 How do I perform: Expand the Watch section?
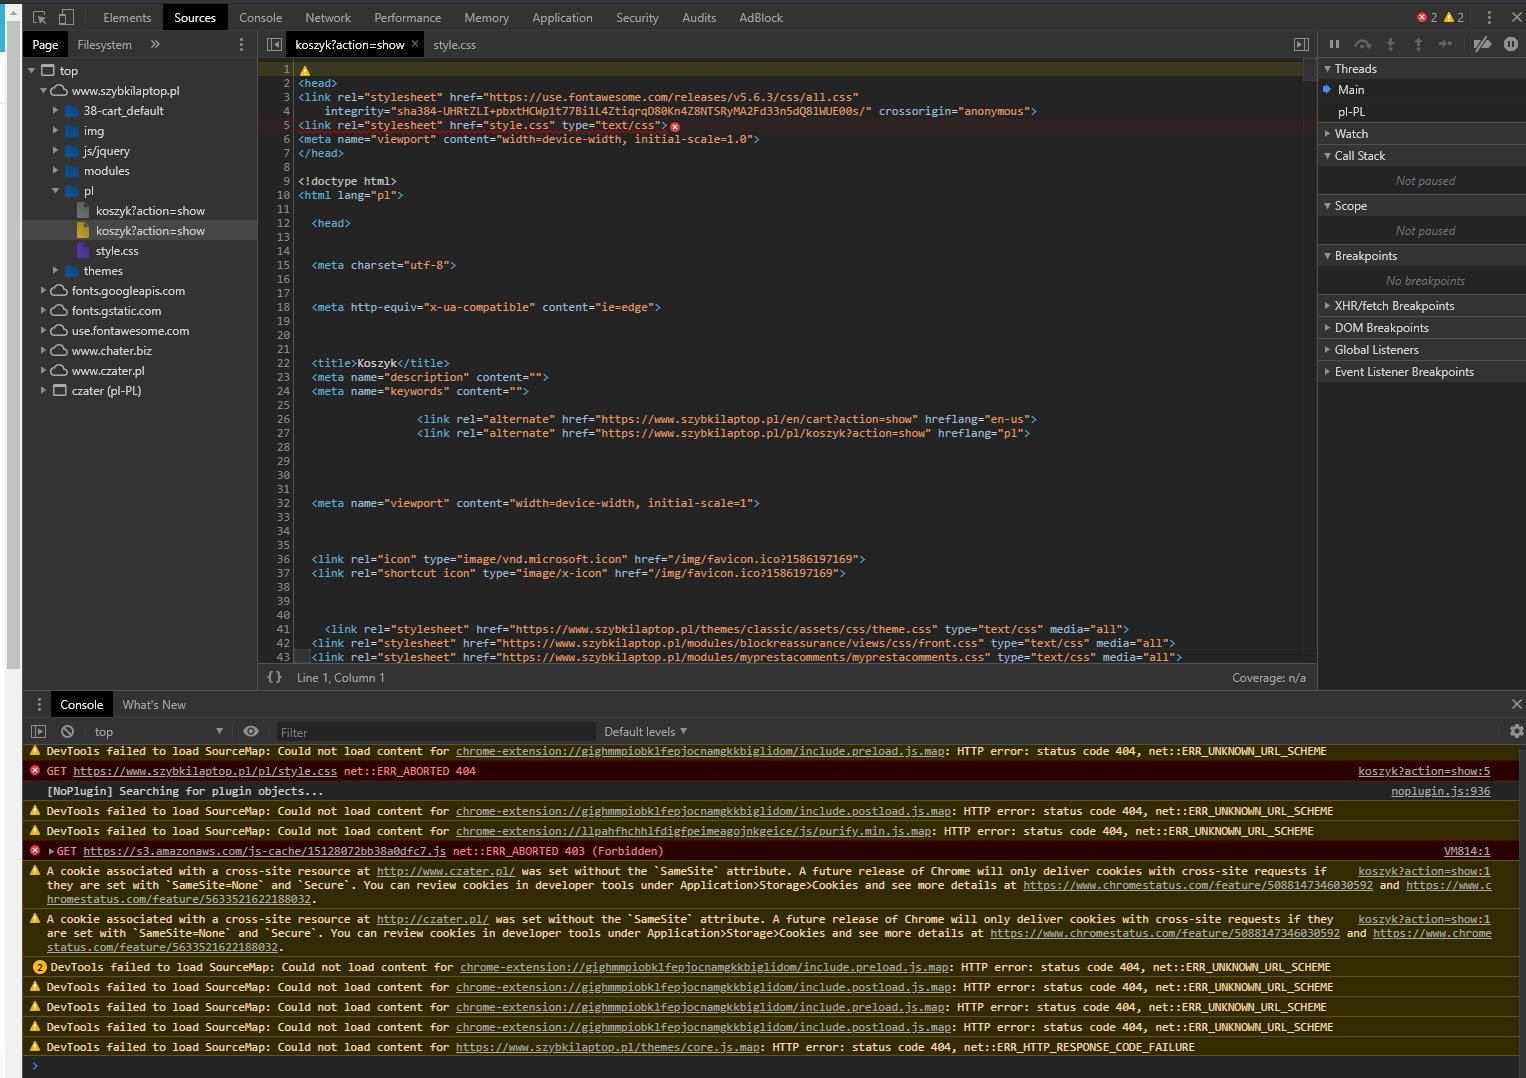[1350, 134]
